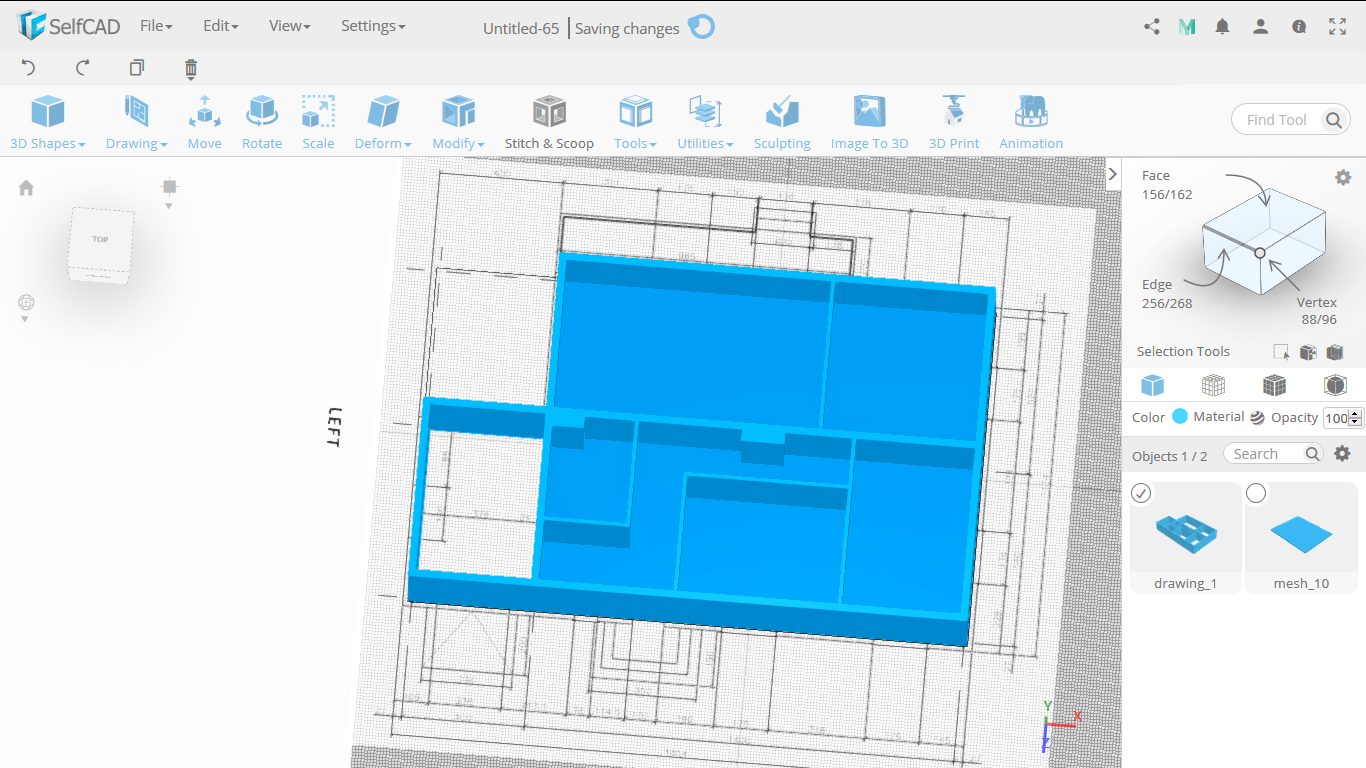
Task: Open the 3D Print tool
Action: tap(954, 122)
